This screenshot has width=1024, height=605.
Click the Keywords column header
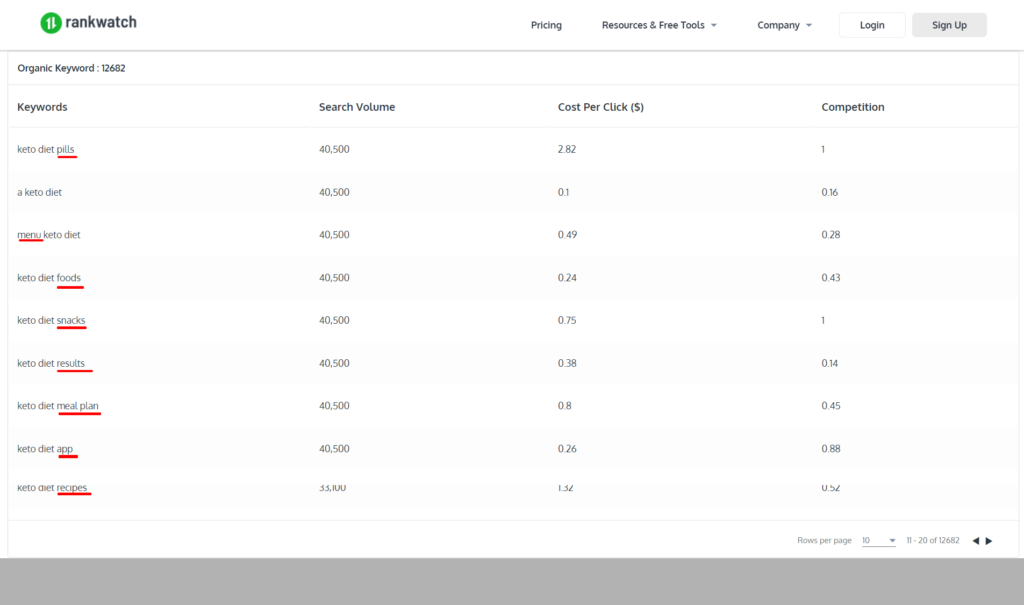42,107
